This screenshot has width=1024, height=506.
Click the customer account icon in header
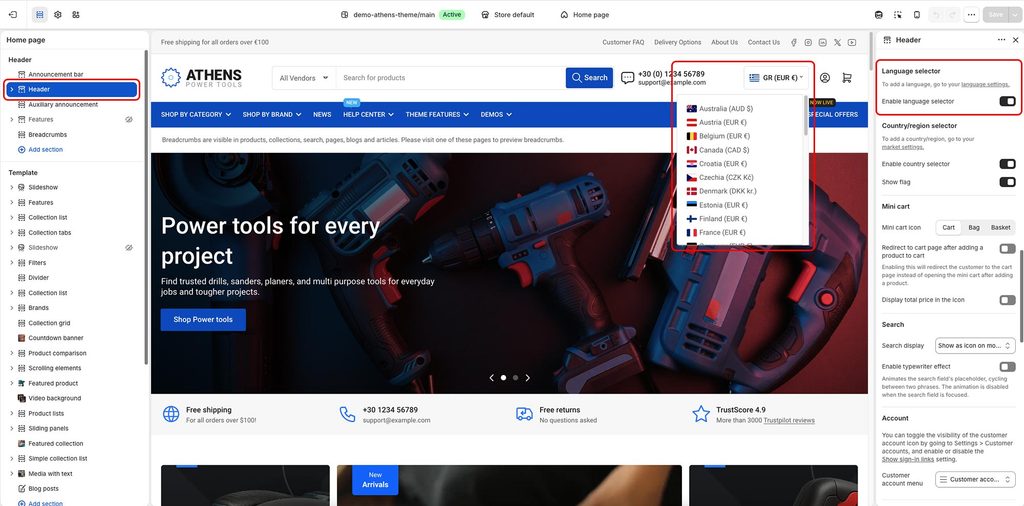click(x=825, y=78)
